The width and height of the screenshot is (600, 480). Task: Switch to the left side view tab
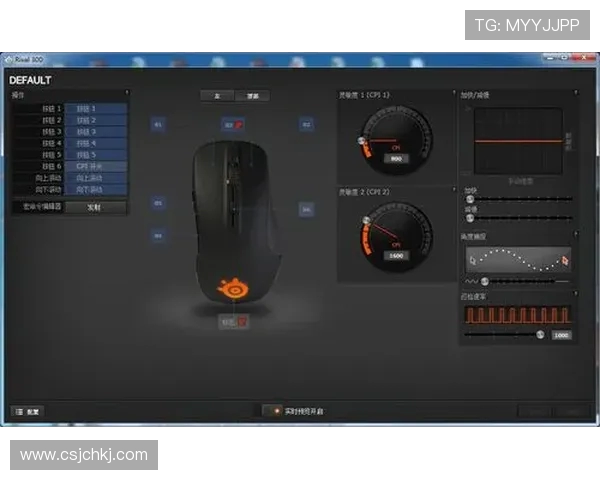coord(217,96)
